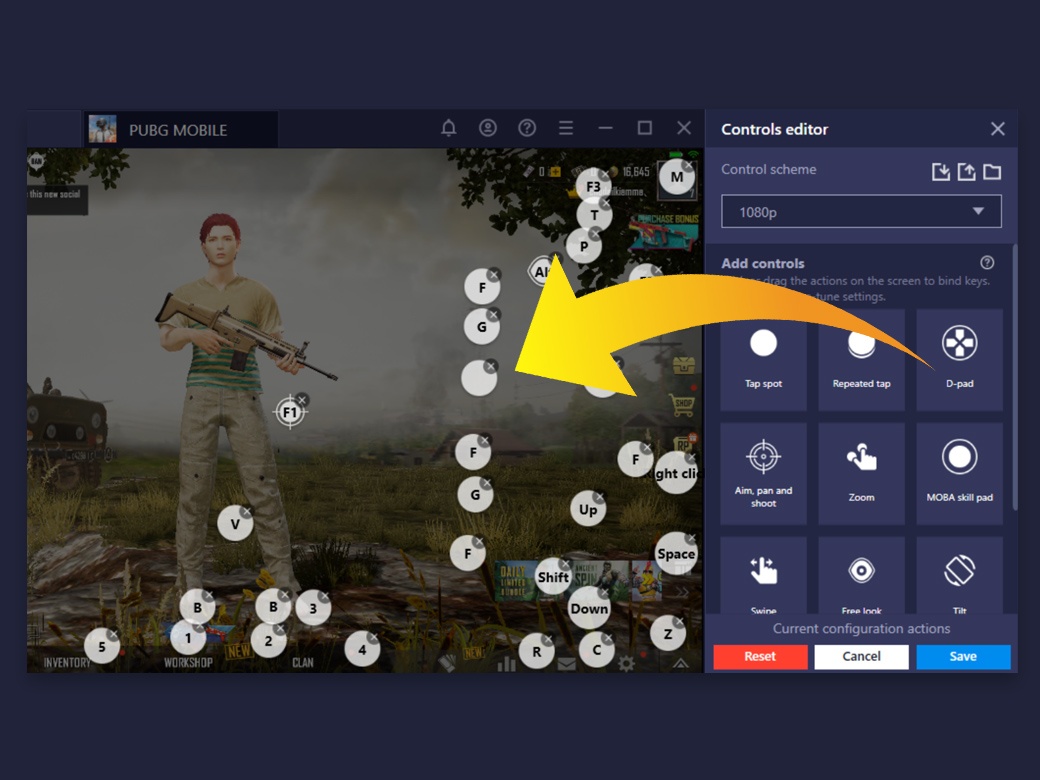The width and height of the screenshot is (1040, 780).
Task: Select the 3 key binding bubble
Action: click(313, 608)
